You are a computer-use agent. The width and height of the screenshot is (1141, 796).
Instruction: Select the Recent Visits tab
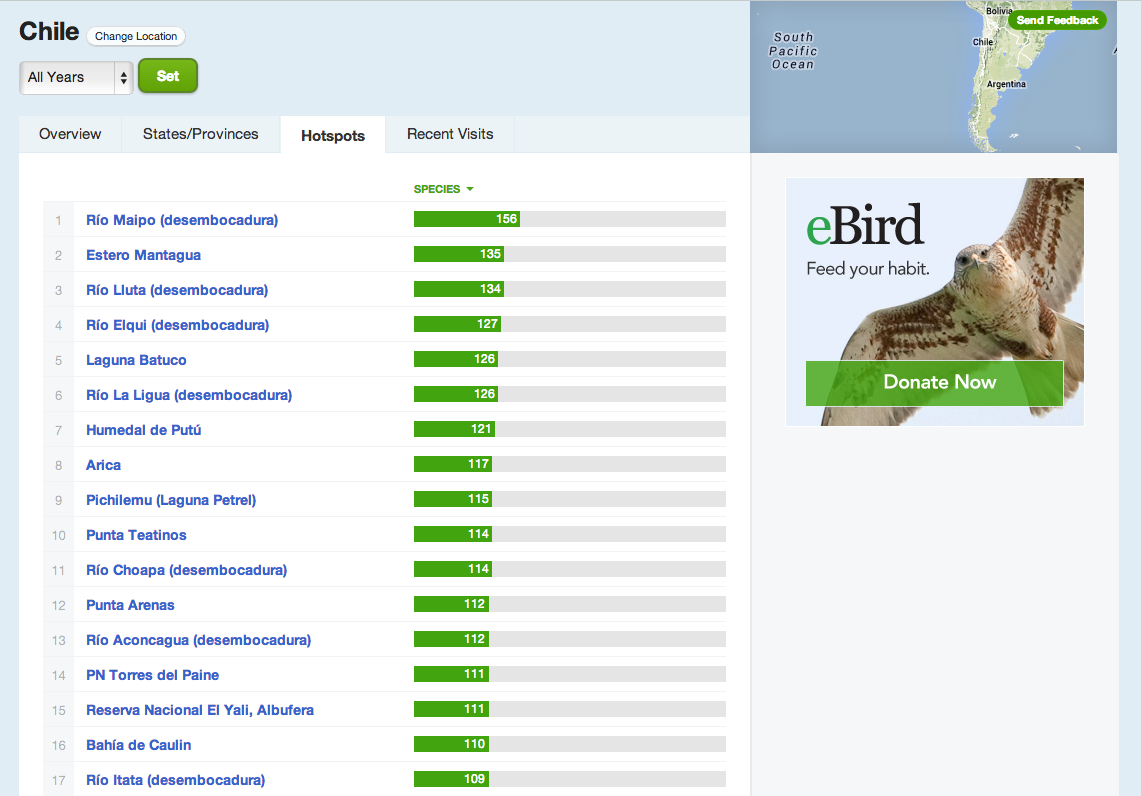[x=449, y=133]
